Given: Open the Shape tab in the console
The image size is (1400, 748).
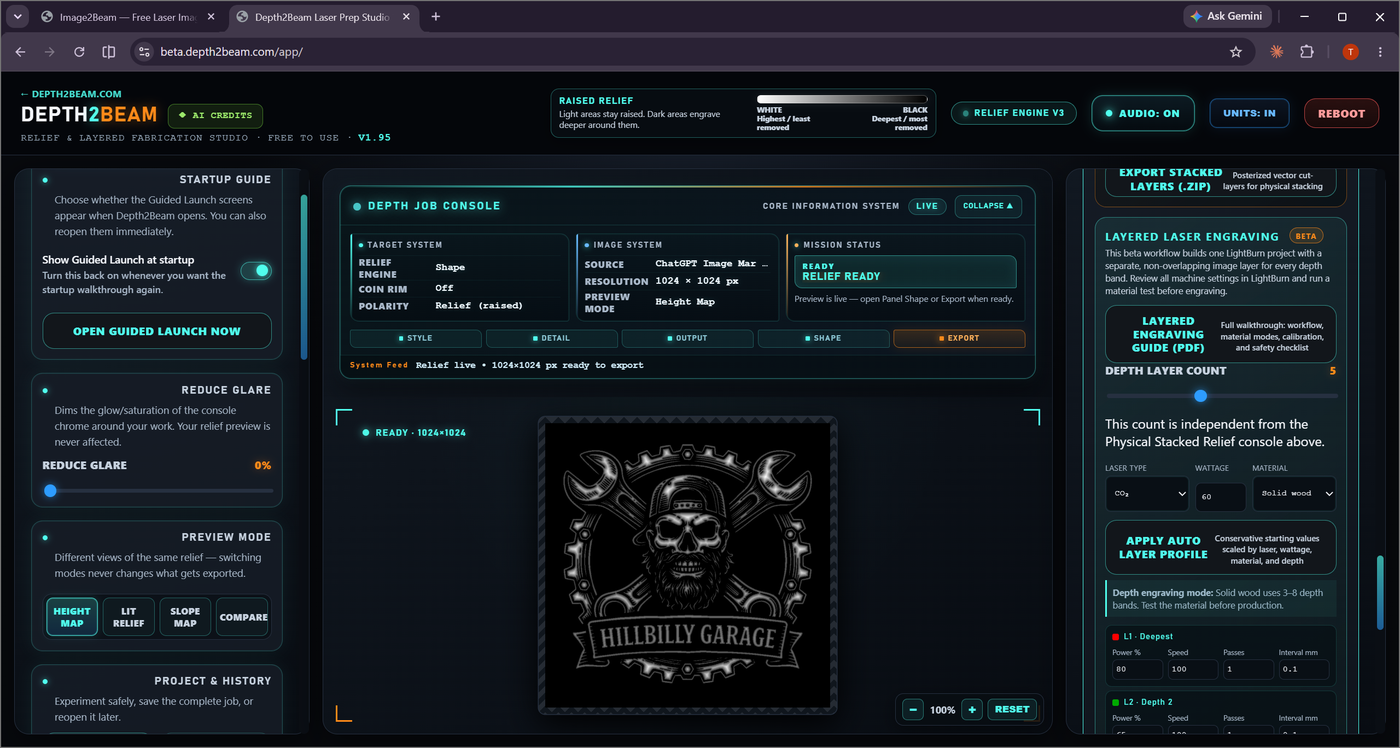Looking at the screenshot, I should (824, 338).
